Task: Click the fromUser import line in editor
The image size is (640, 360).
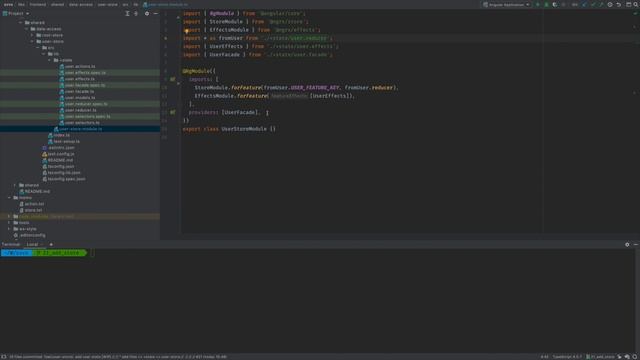Action: (258, 38)
